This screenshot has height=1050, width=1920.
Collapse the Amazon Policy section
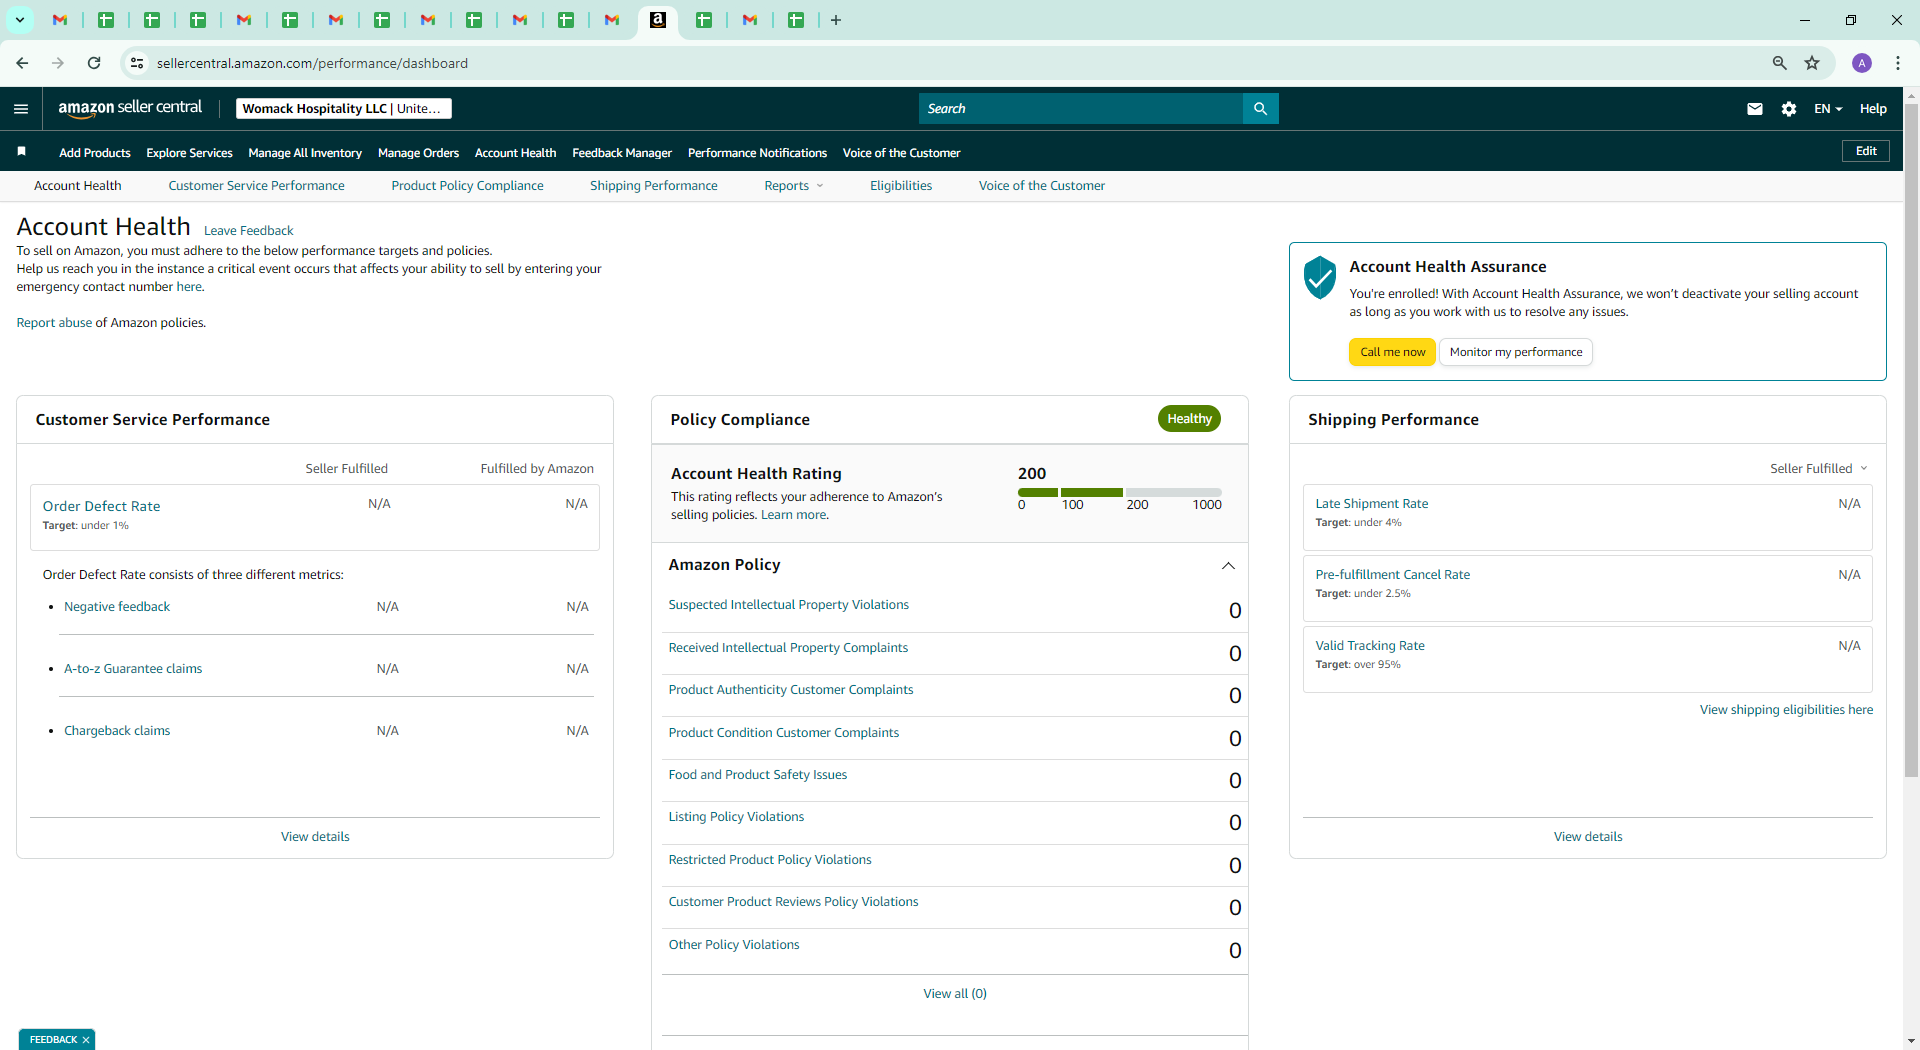(x=1228, y=566)
